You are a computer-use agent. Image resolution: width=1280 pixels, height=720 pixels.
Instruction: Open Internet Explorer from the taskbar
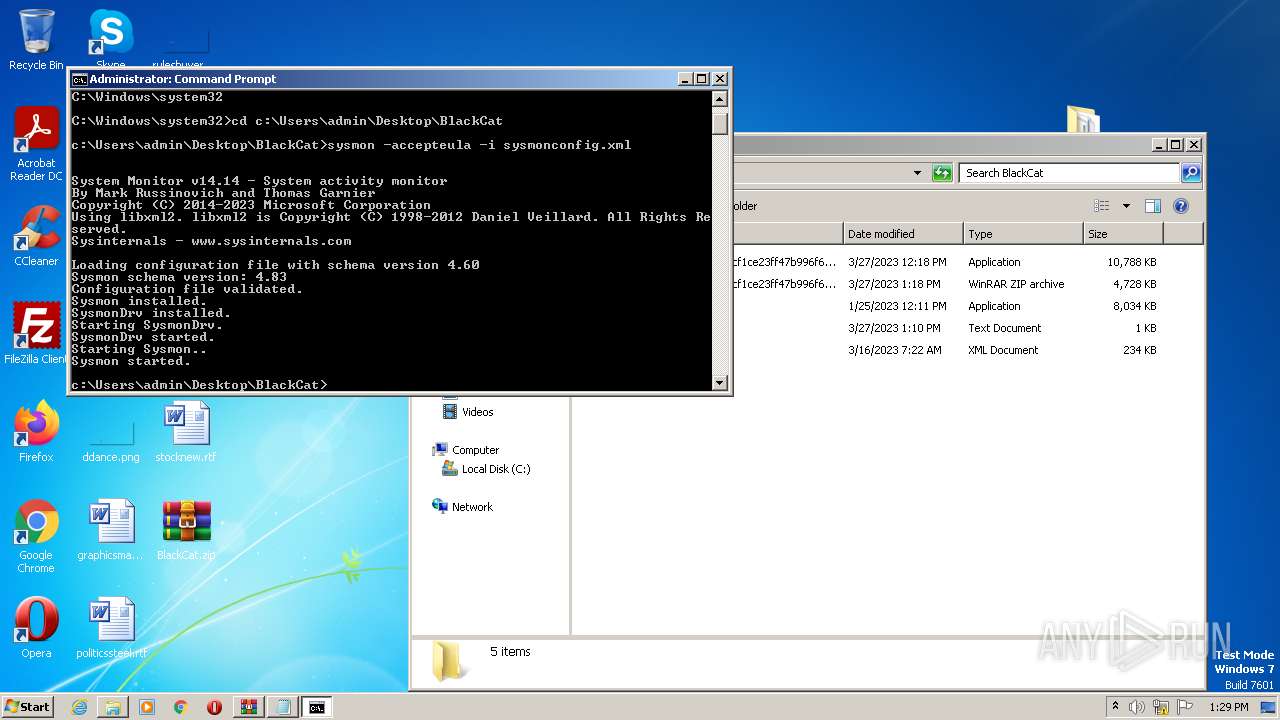coord(79,707)
